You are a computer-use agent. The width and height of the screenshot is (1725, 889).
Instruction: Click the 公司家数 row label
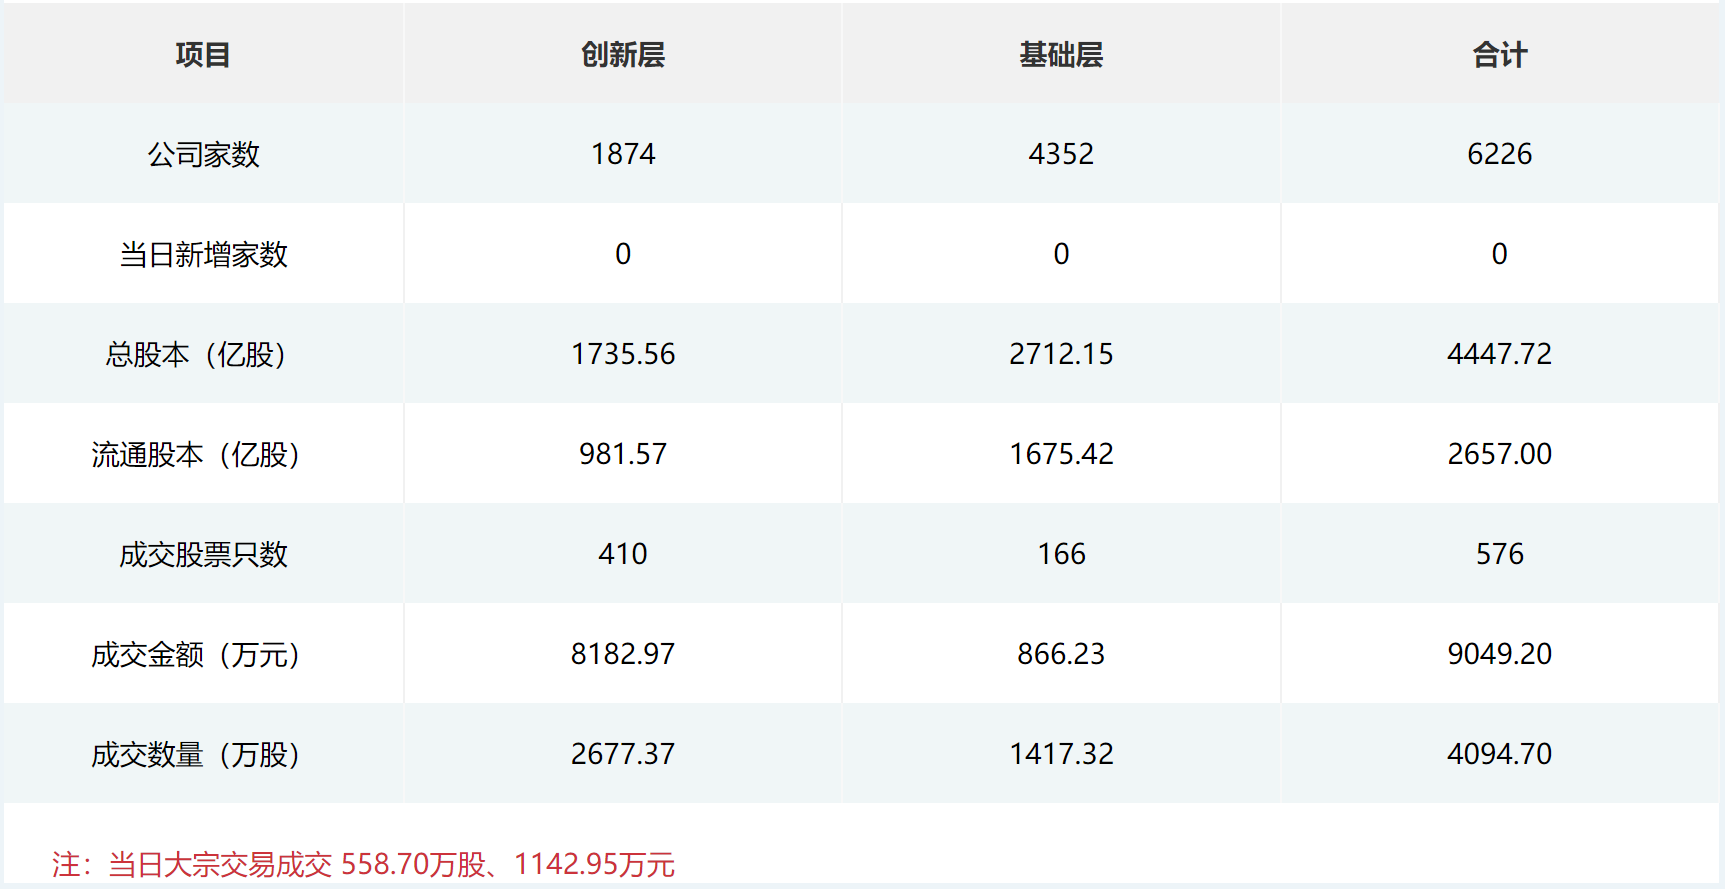pyautogui.click(x=203, y=154)
